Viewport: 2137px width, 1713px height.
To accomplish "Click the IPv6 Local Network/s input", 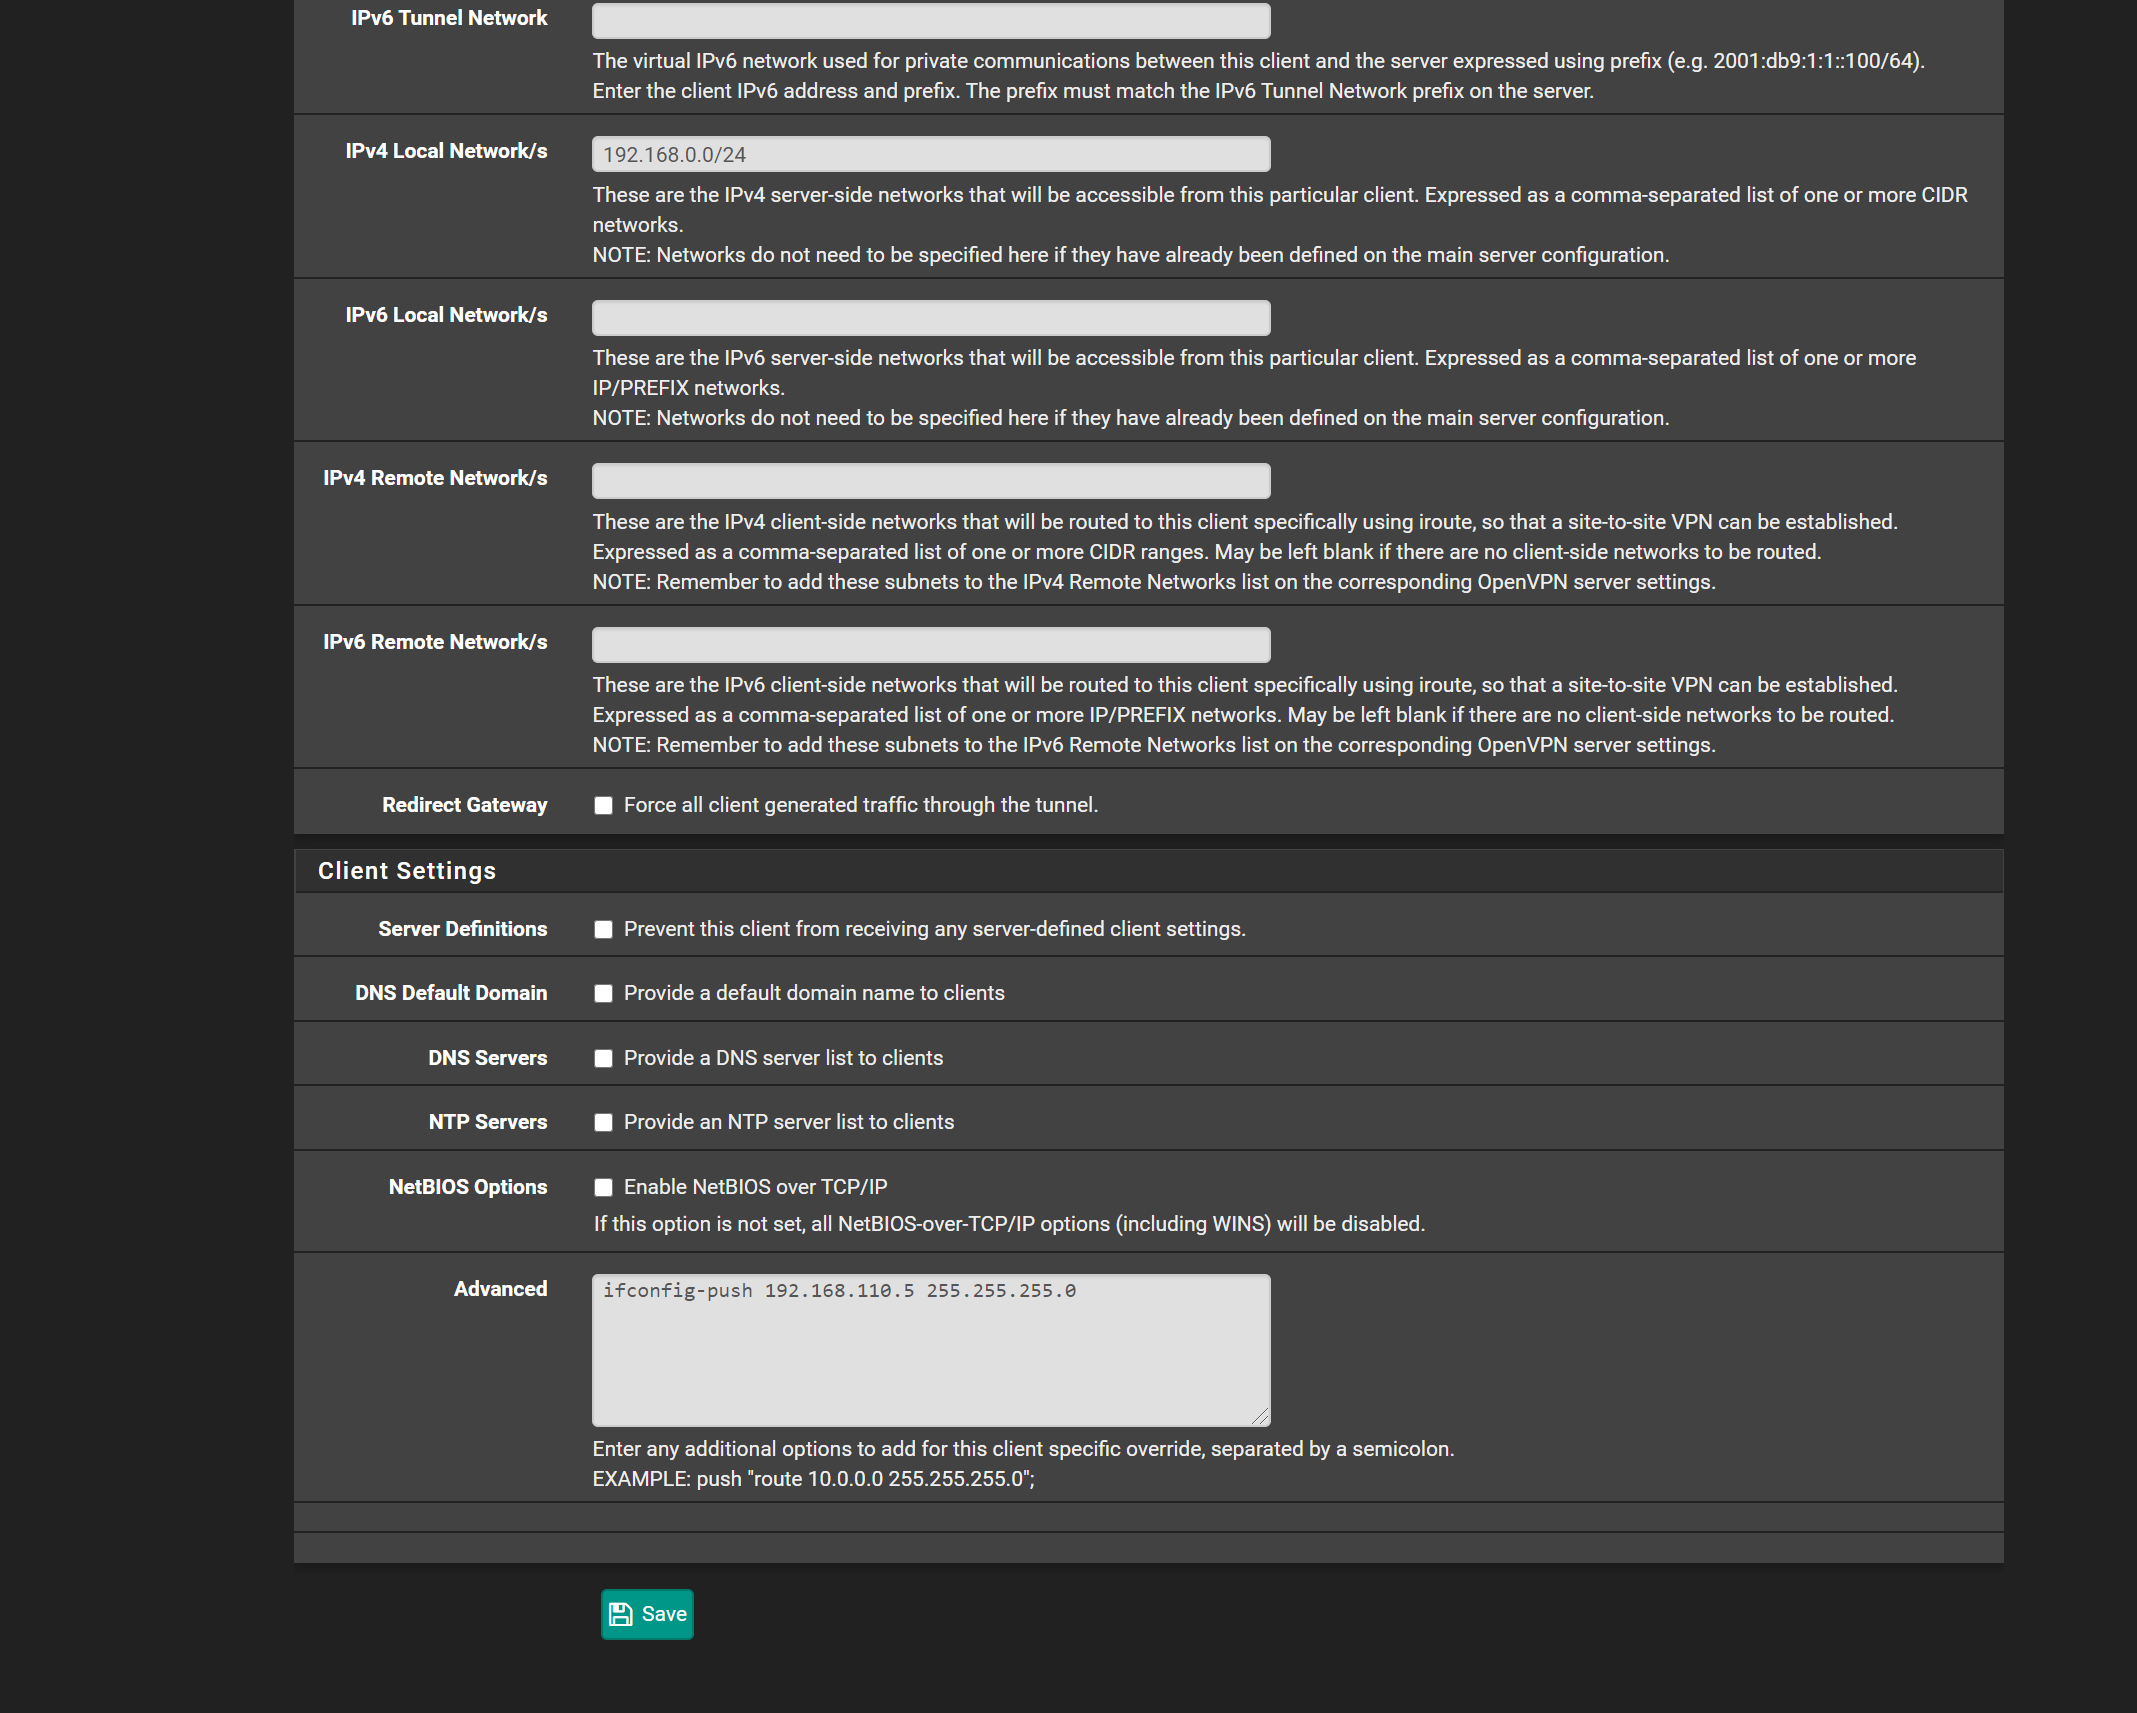I will [x=931, y=318].
